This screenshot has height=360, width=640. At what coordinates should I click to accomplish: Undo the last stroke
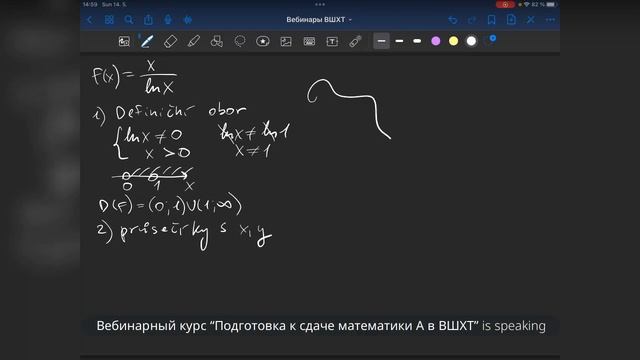coord(452,20)
